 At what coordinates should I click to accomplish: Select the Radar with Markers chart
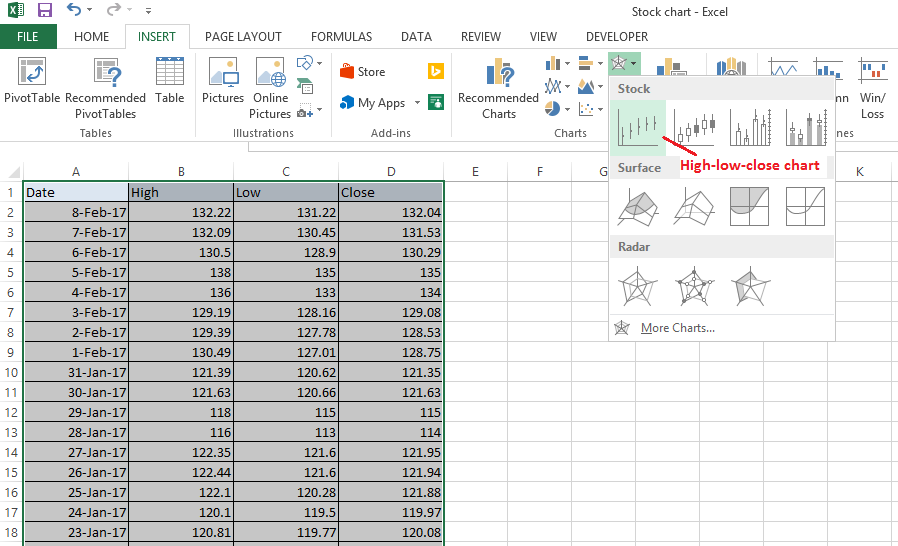tap(694, 286)
